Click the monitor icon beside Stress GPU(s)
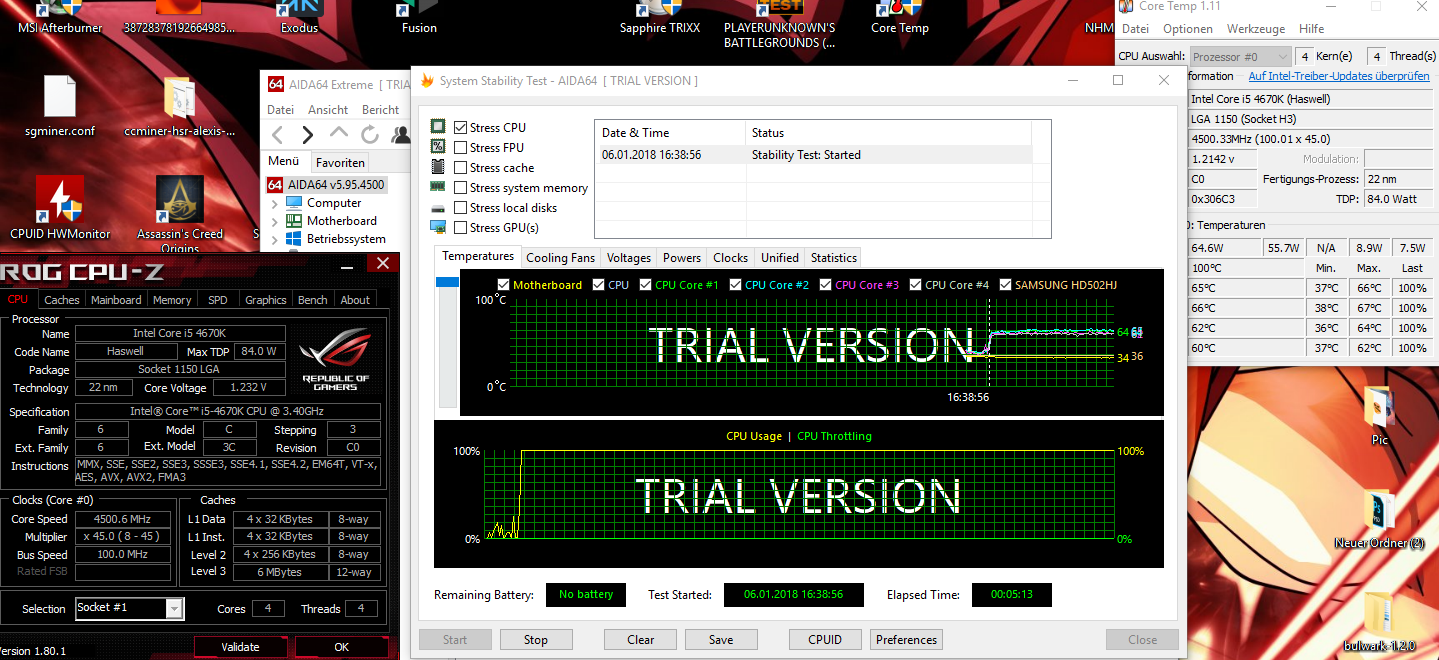1439x660 pixels. (x=437, y=227)
